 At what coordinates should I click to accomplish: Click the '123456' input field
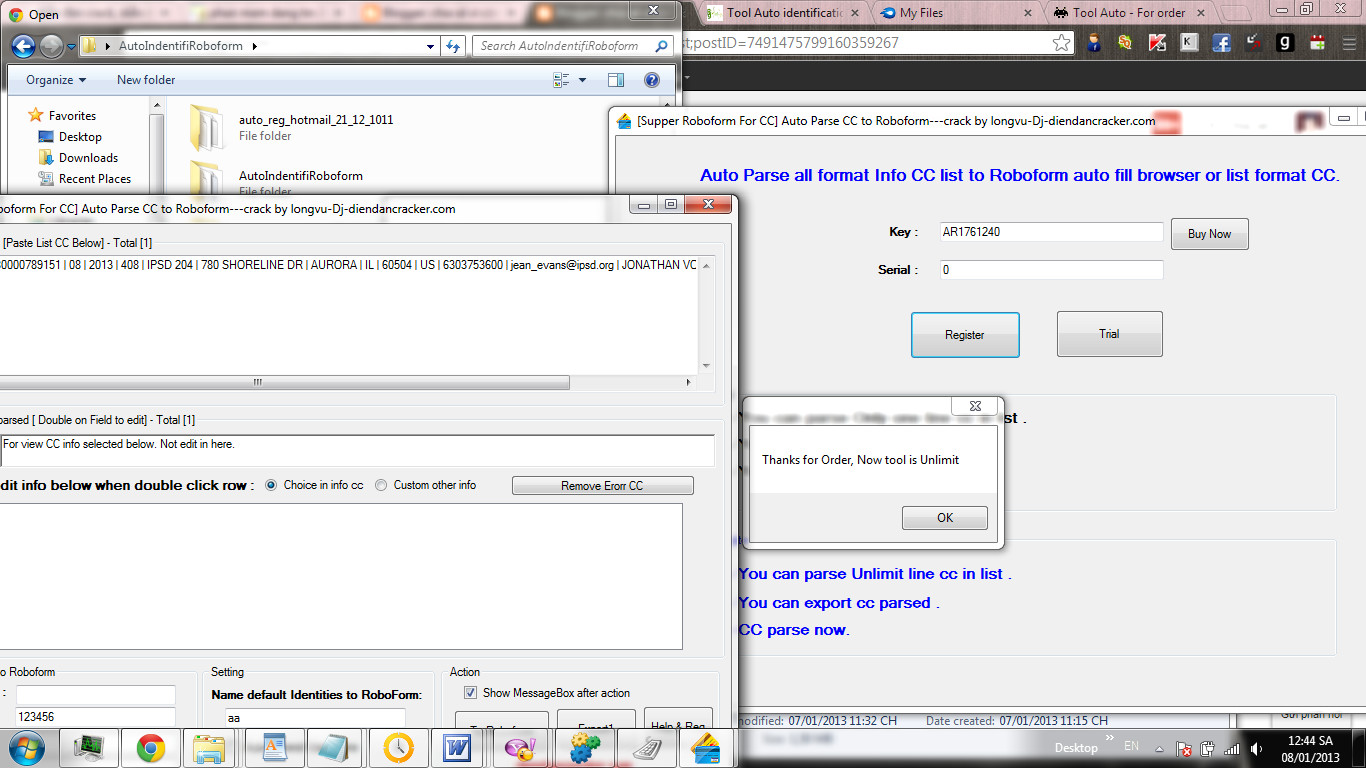[x=95, y=717]
